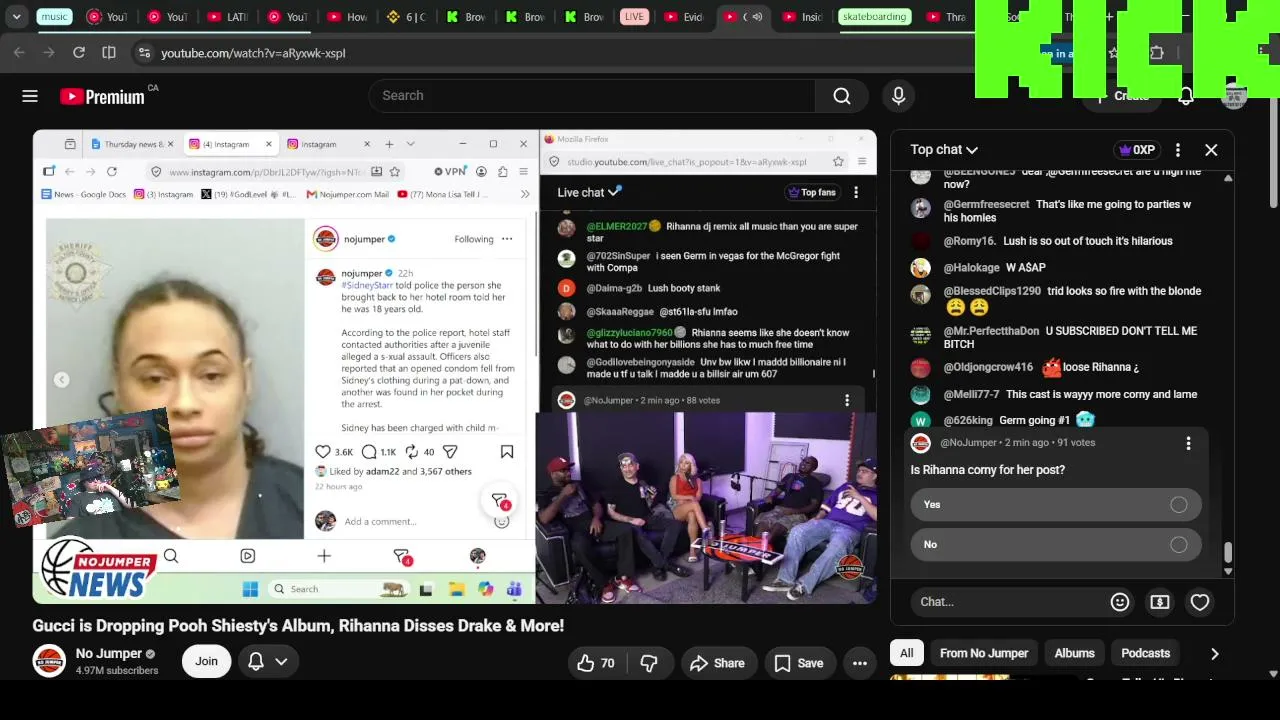Send a heart reaction in chat
Image resolution: width=1280 pixels, height=720 pixels.
point(1200,602)
